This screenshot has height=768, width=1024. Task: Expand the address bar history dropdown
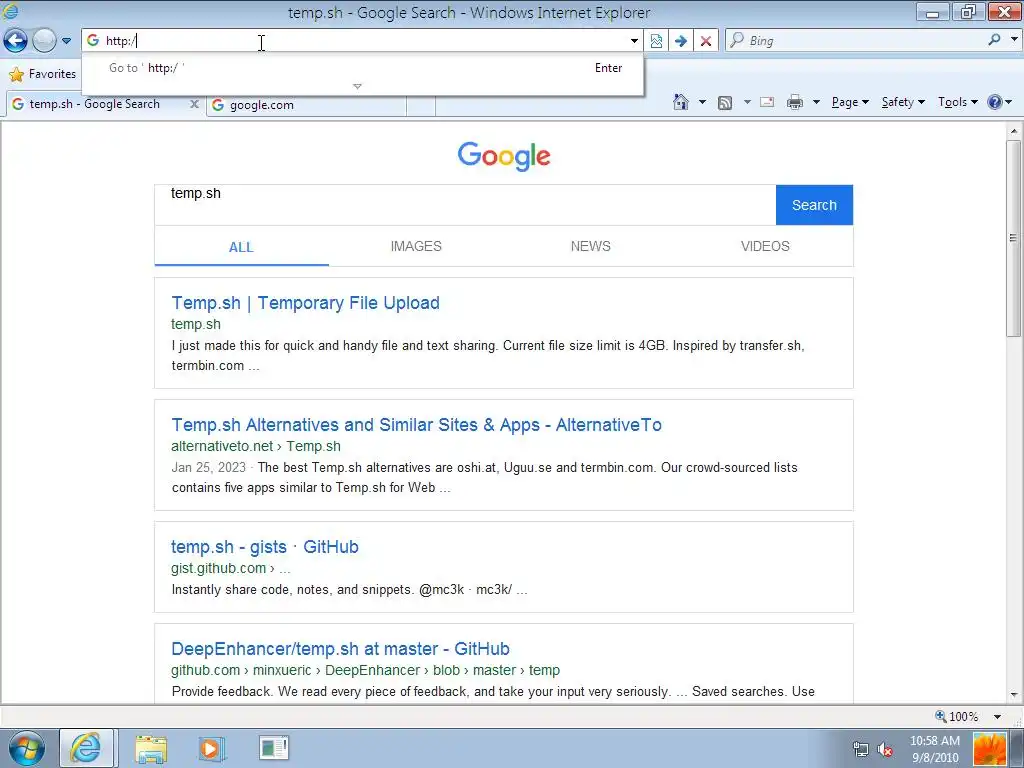(x=634, y=40)
